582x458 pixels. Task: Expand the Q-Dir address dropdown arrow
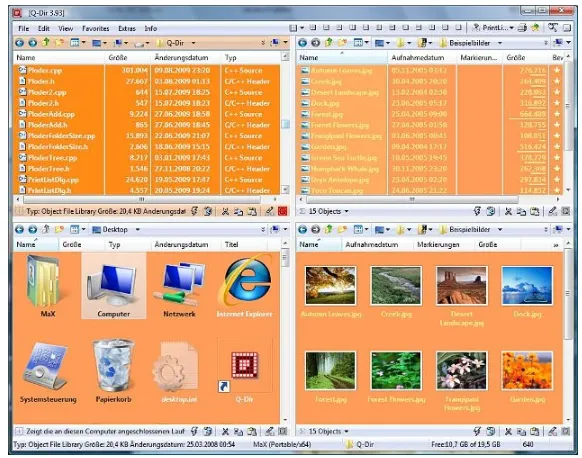[x=193, y=43]
